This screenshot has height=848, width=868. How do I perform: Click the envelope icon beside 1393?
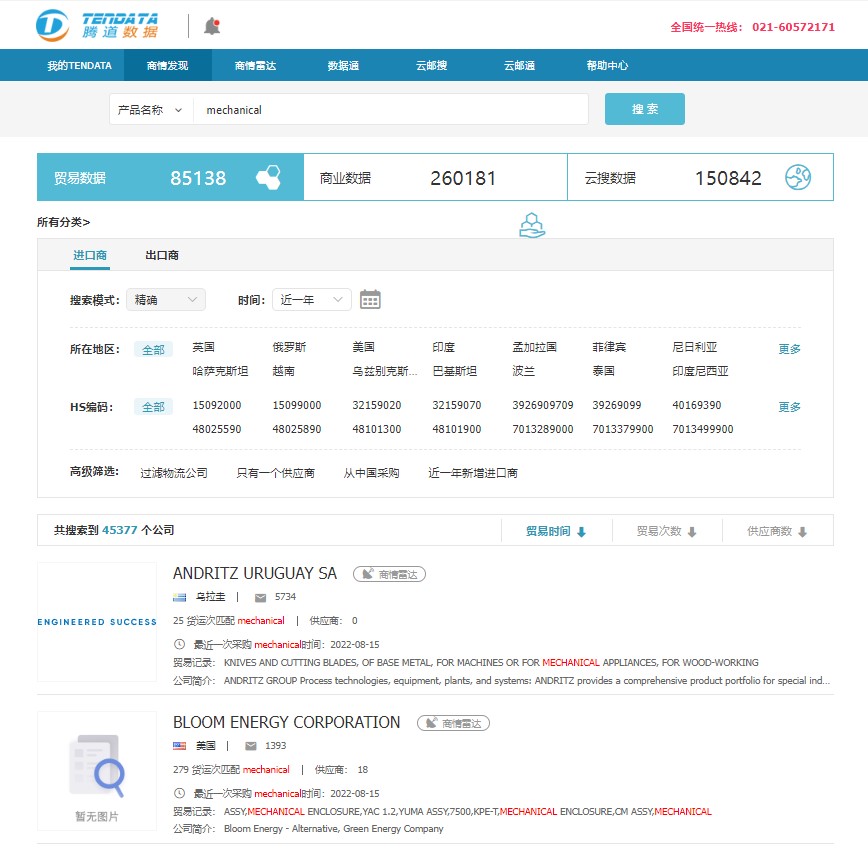(251, 746)
